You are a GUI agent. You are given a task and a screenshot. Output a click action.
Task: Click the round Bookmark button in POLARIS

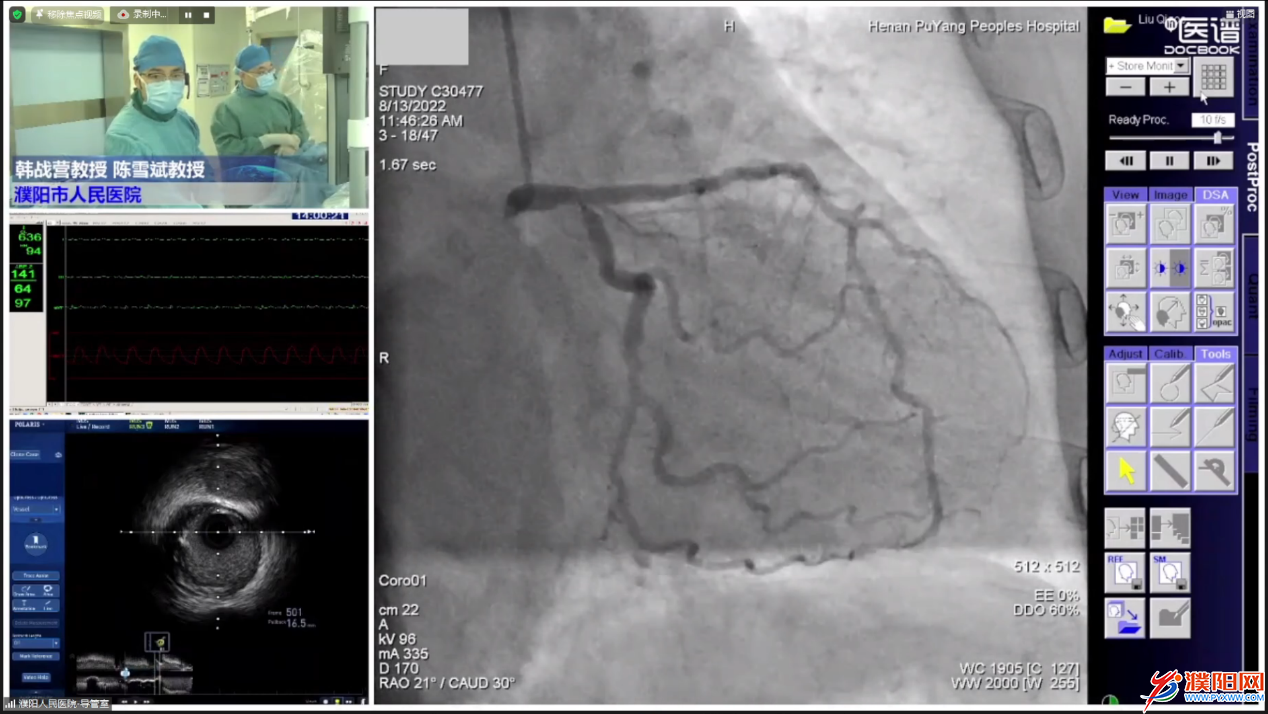[x=35, y=544]
